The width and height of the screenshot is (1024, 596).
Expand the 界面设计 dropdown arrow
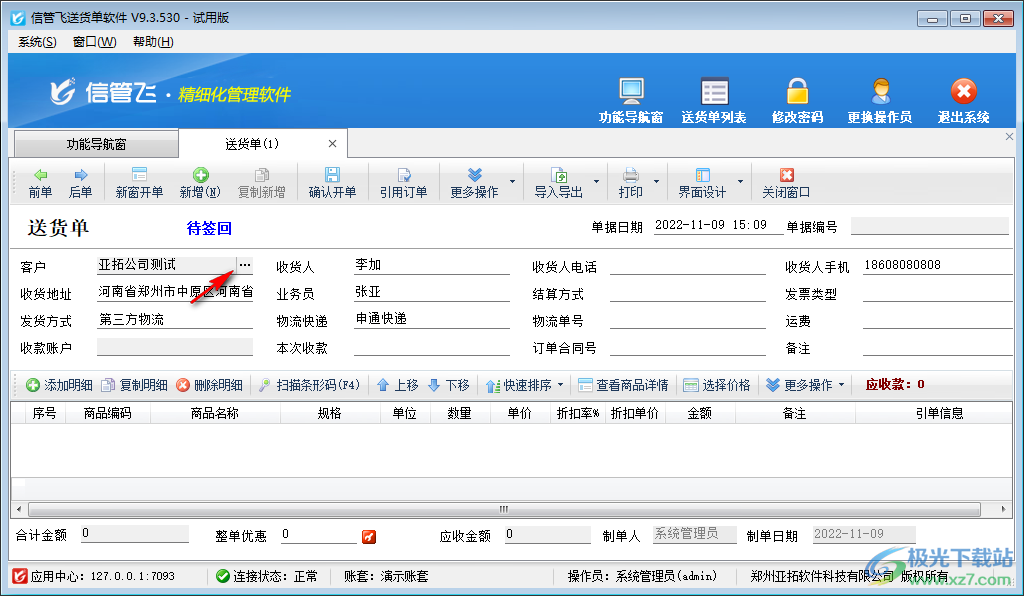coord(740,181)
